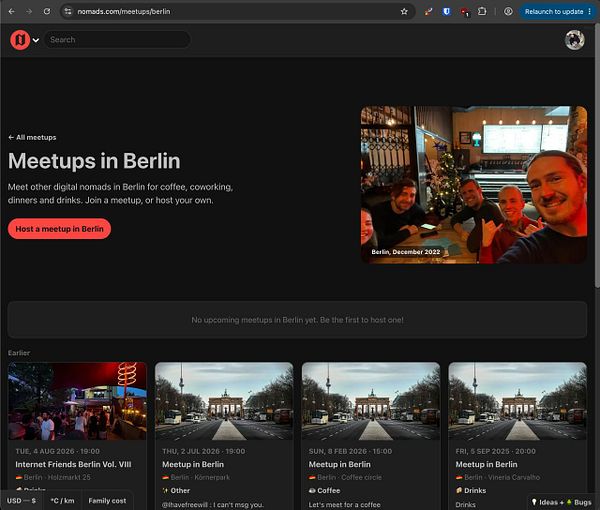Open the Bitwarden shield extension icon

tap(446, 11)
